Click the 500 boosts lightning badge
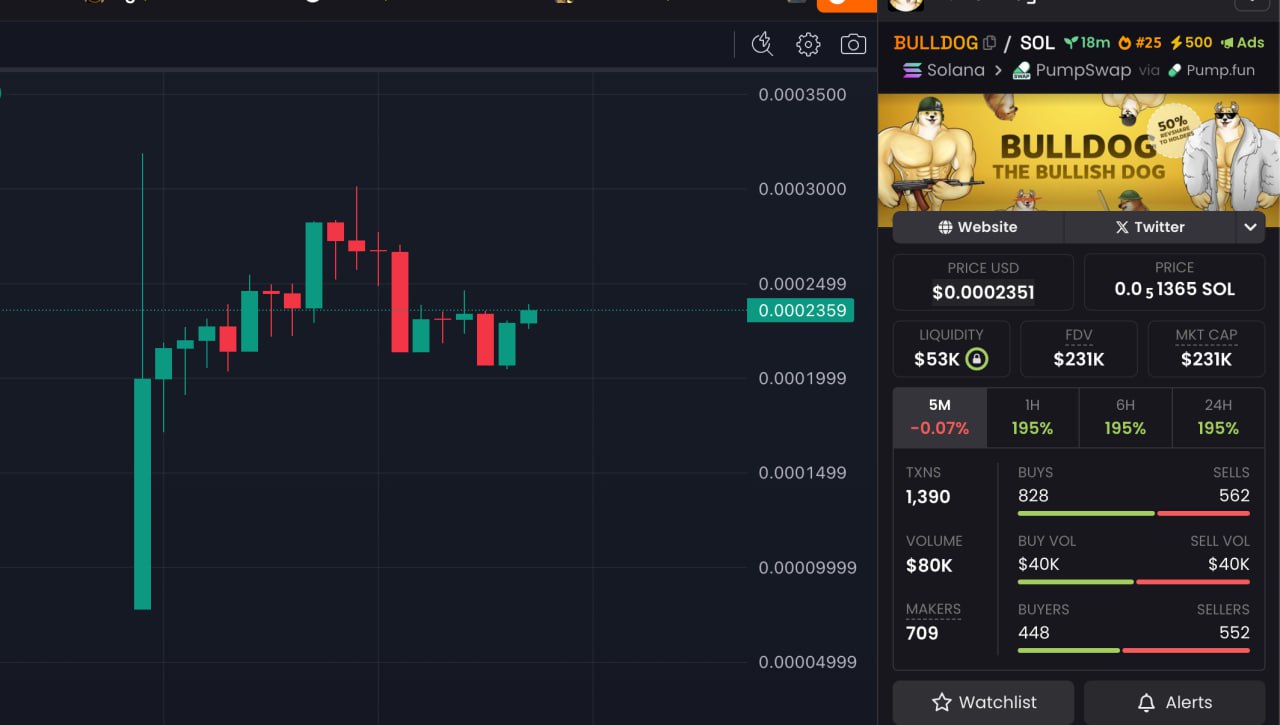Viewport: 1280px width, 725px height. [1191, 43]
